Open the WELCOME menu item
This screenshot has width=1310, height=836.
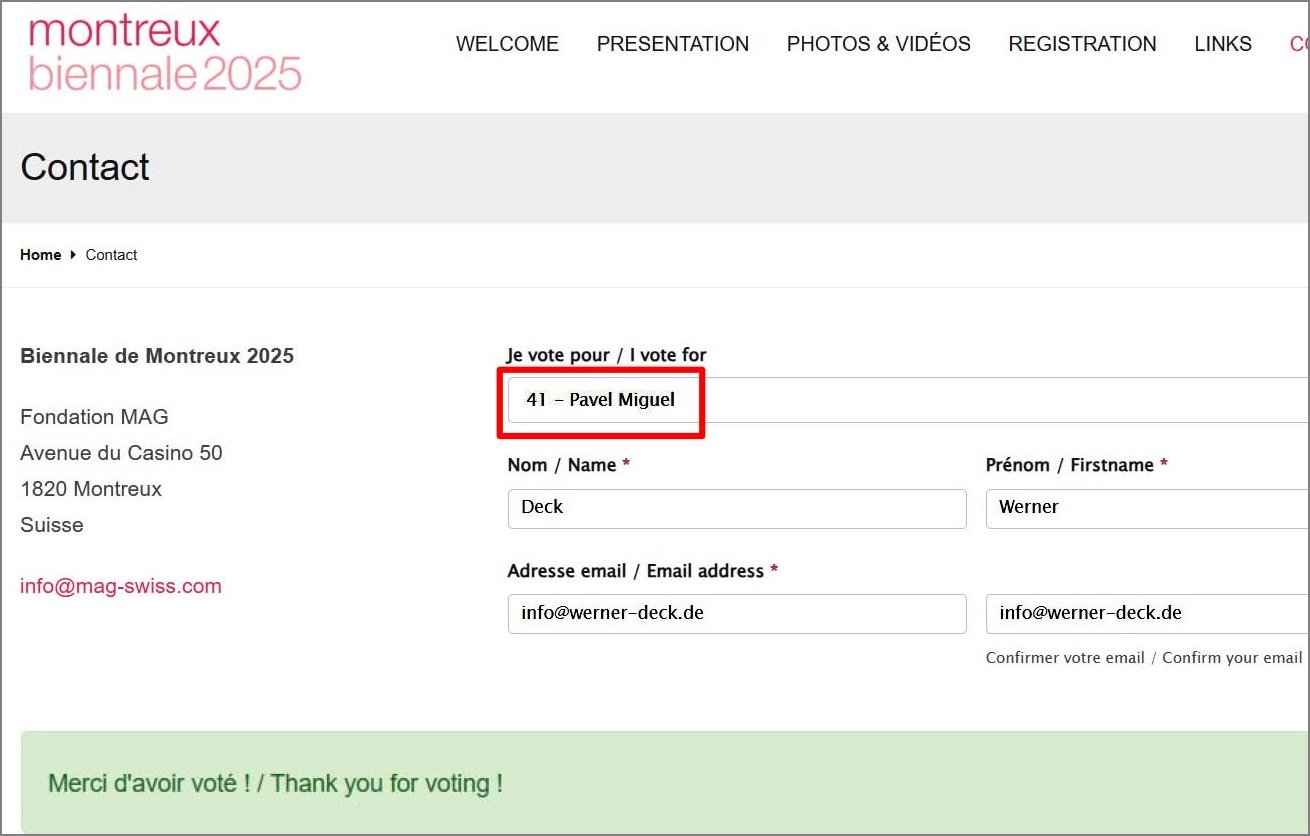tap(507, 44)
